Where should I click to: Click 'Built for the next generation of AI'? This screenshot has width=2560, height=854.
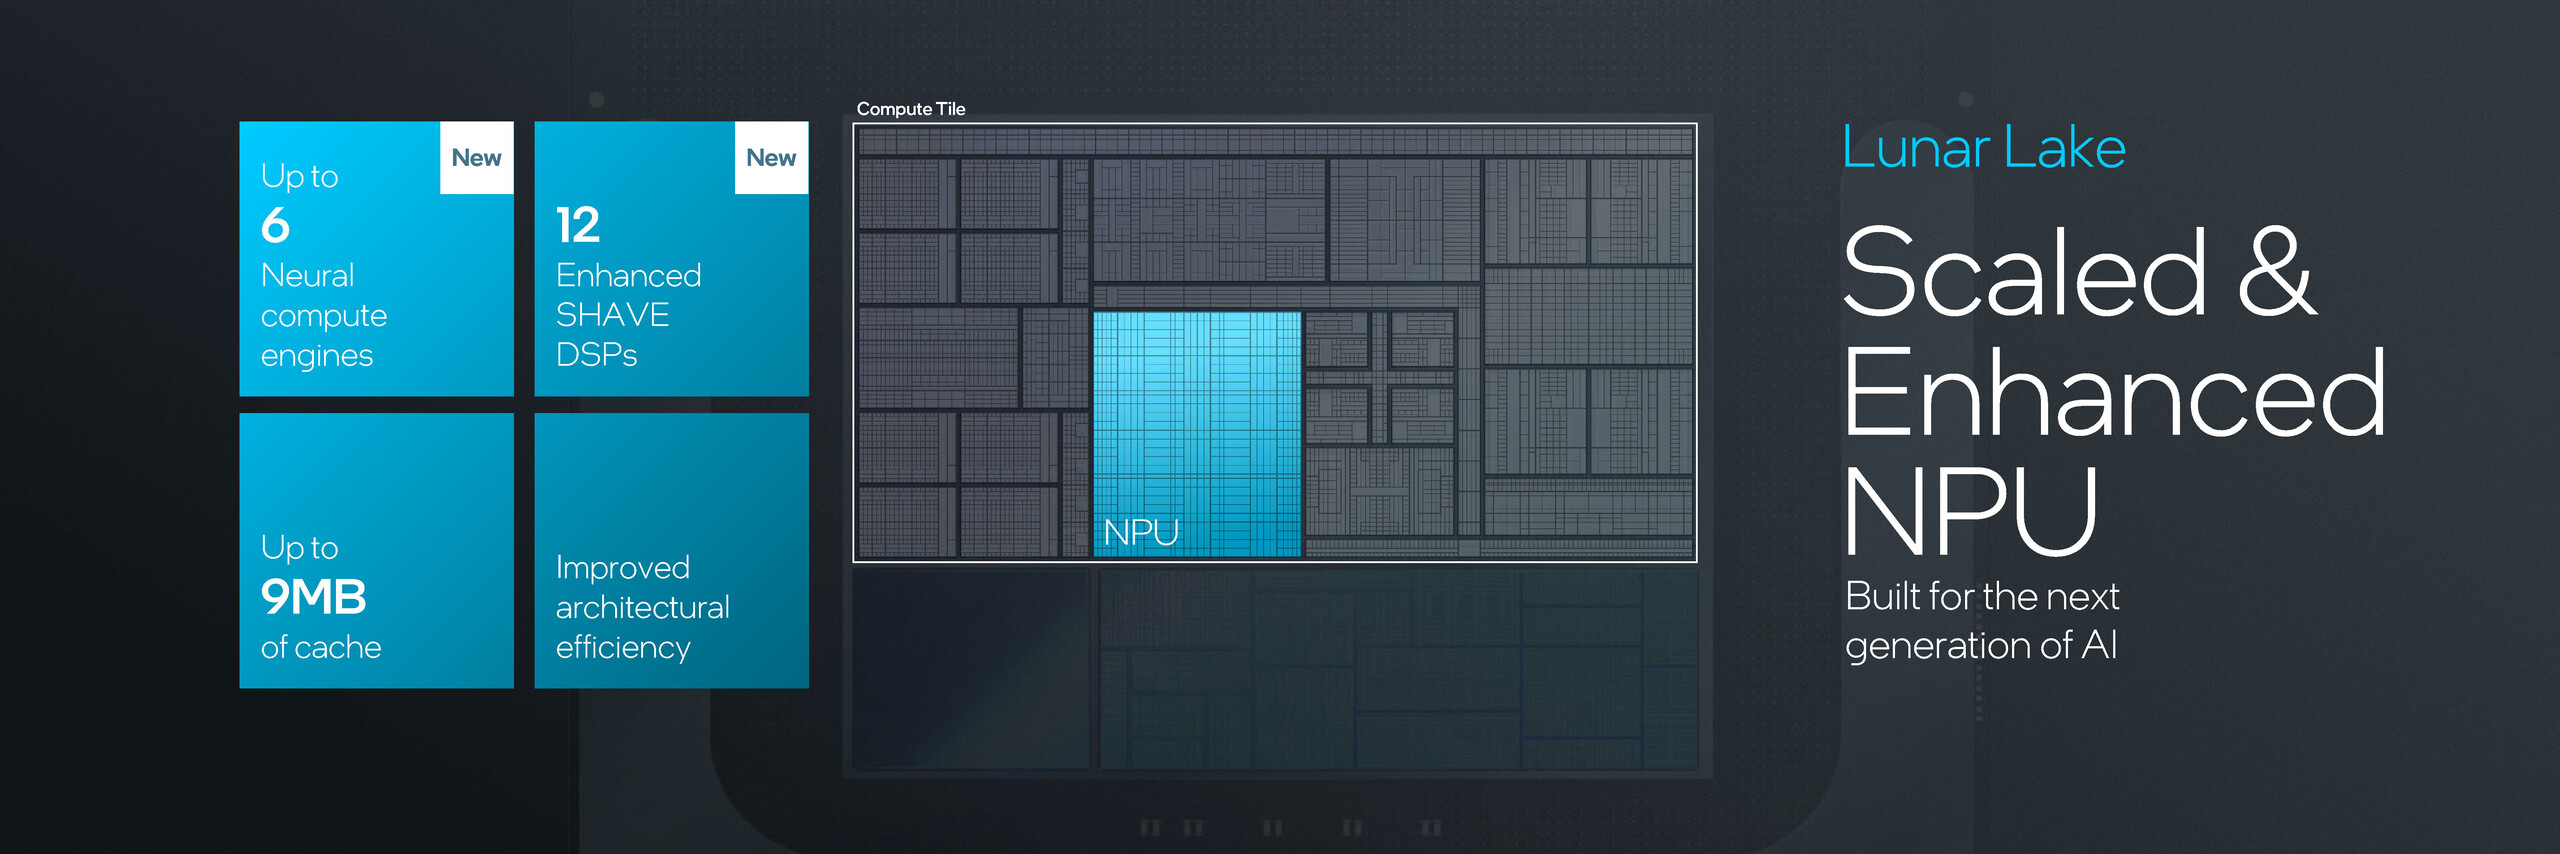click(x=1982, y=620)
